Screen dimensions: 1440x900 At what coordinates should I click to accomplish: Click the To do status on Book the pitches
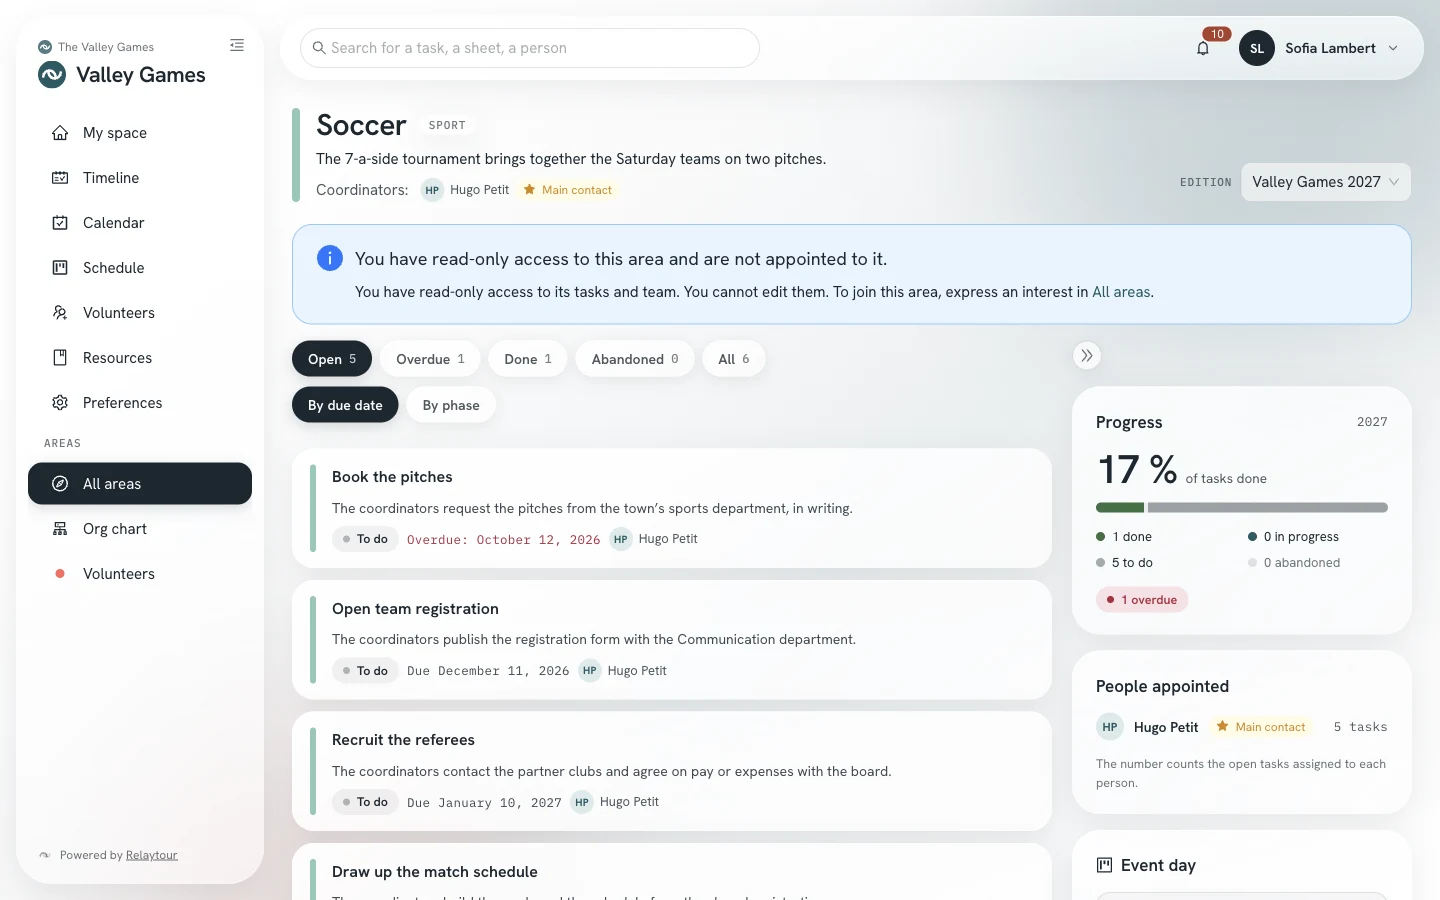tap(365, 539)
